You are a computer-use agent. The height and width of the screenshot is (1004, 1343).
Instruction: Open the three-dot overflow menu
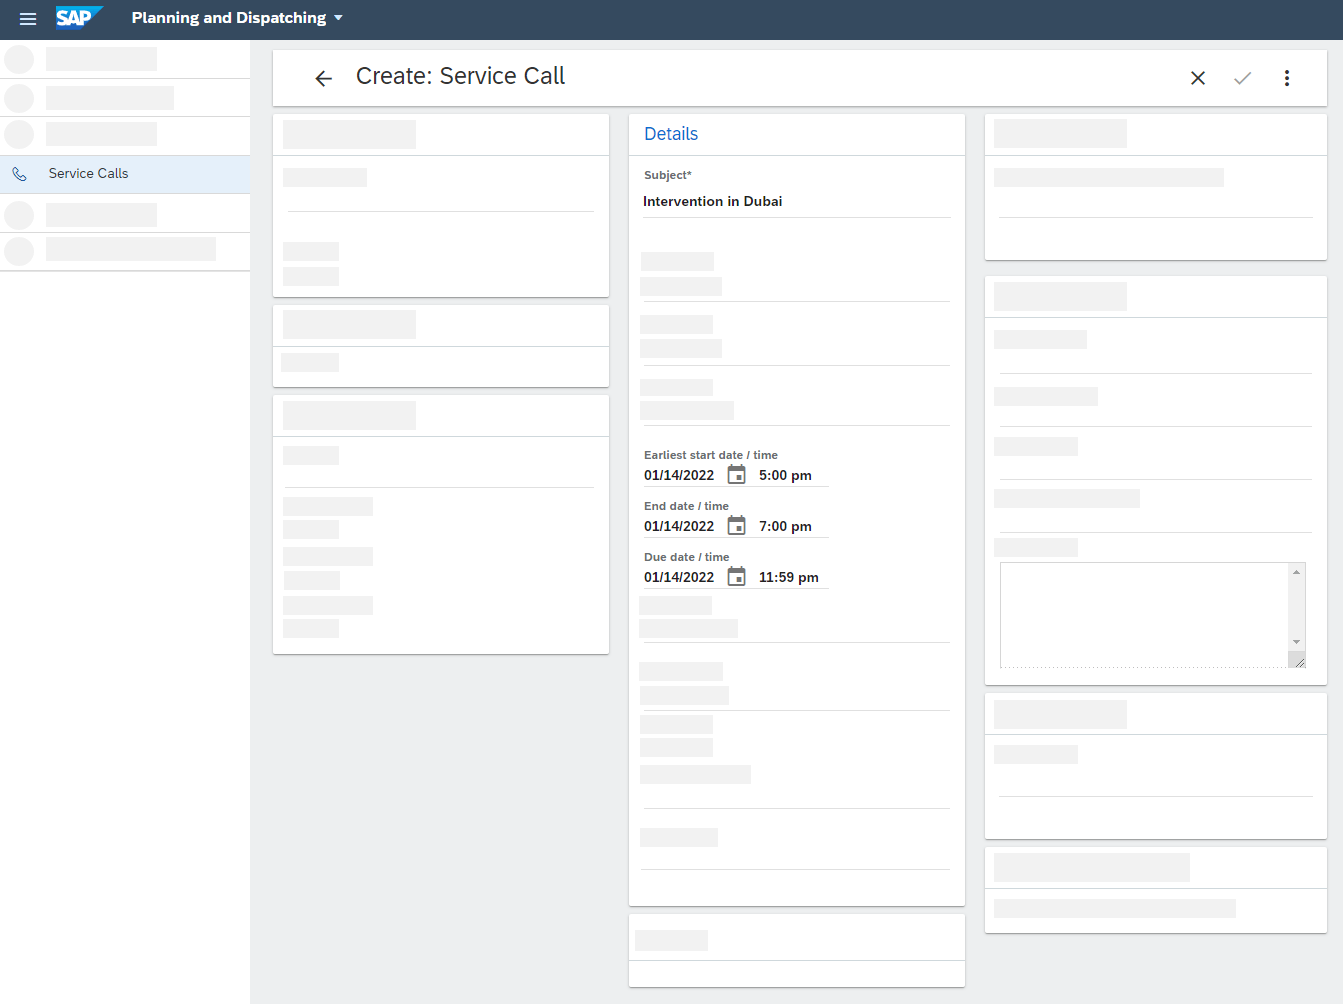coord(1287,77)
